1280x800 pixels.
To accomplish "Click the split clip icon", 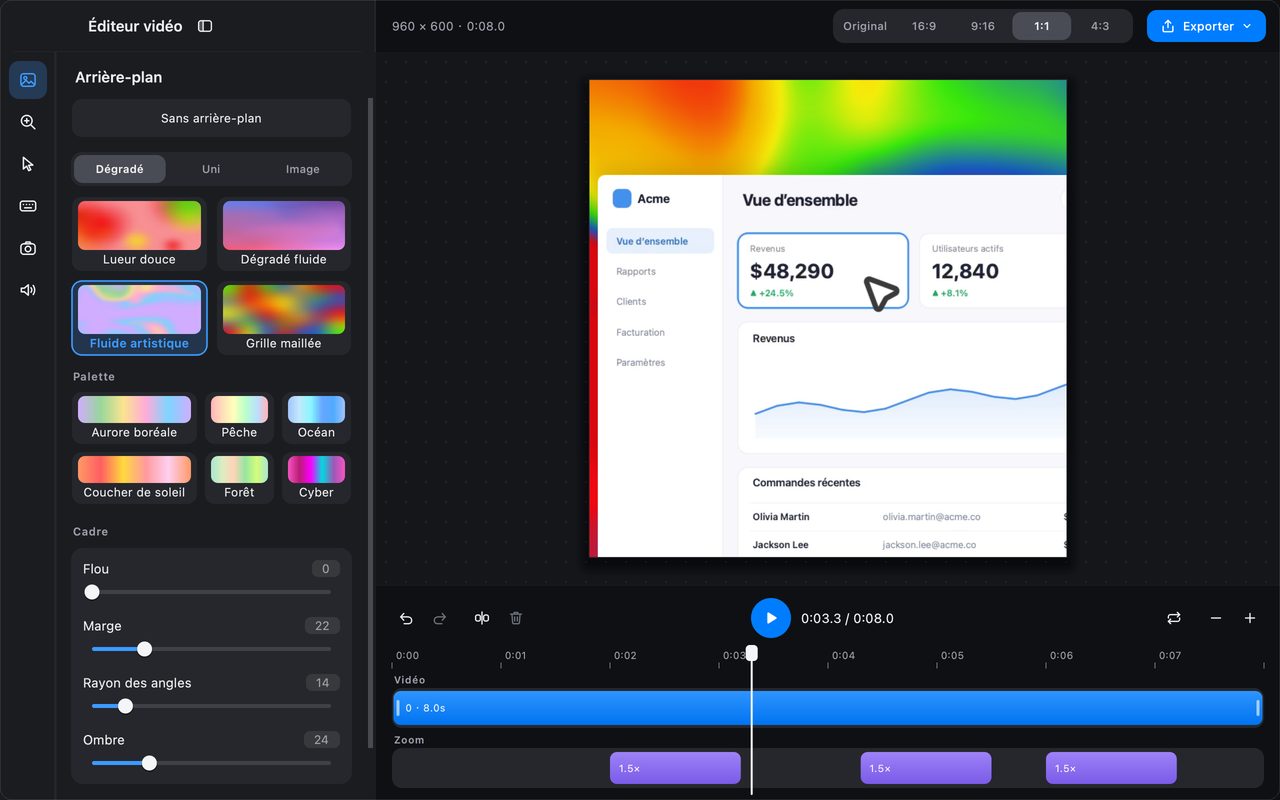I will 482,618.
